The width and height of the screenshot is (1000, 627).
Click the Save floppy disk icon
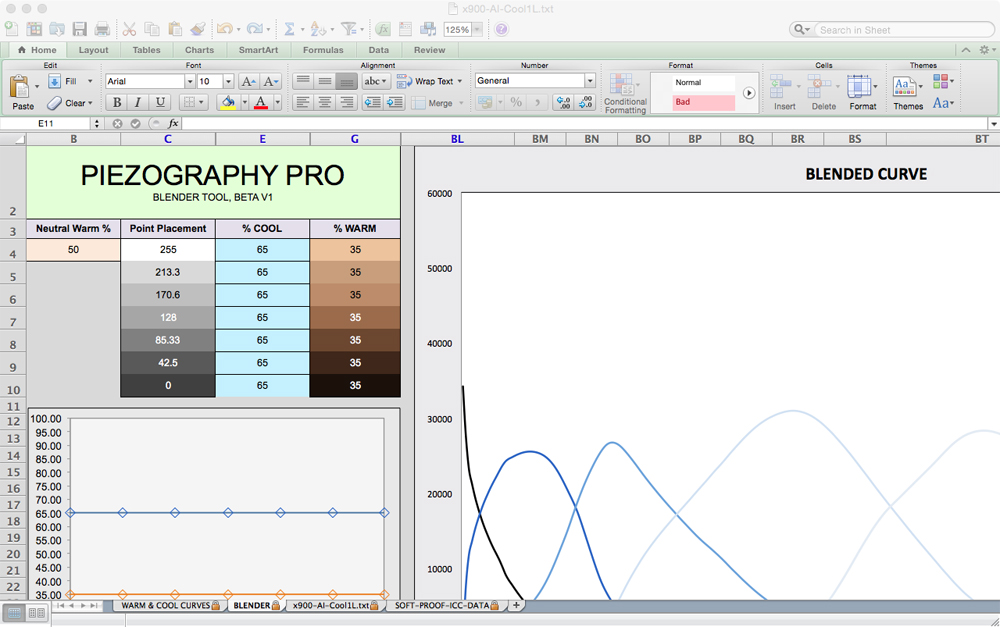[x=80, y=30]
